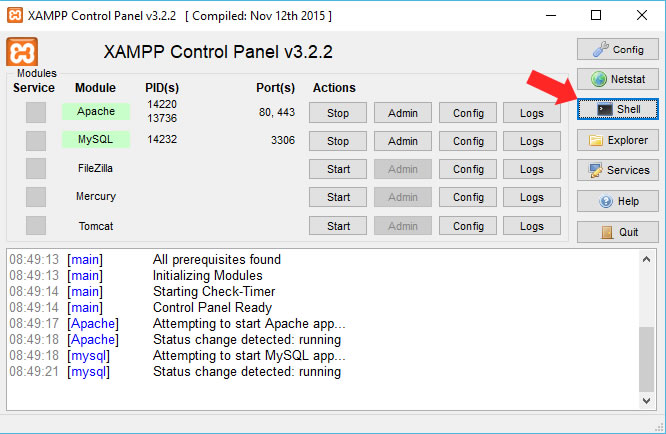
Task: Open Mercury Config options
Action: click(468, 197)
